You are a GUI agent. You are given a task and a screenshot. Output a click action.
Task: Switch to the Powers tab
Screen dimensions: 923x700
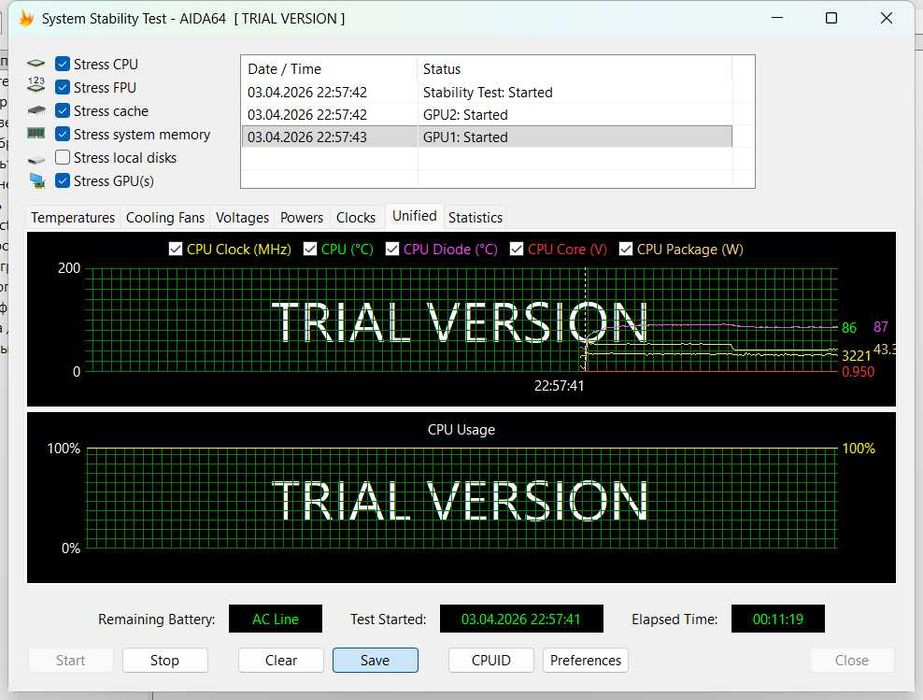pos(301,218)
